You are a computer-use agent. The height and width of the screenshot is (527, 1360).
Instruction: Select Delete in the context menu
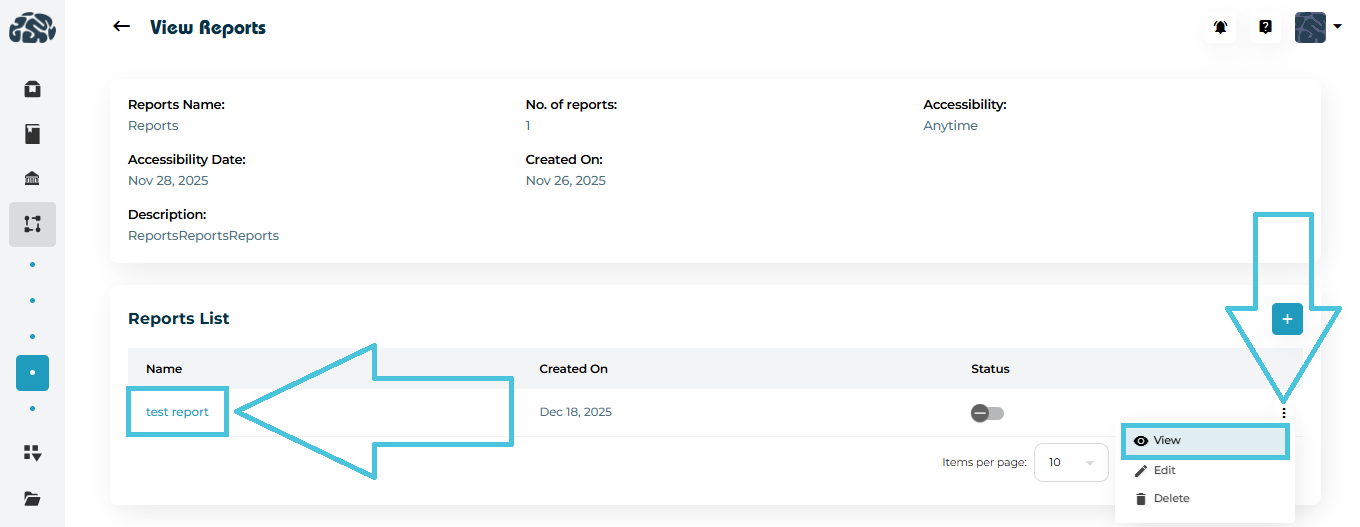(x=1170, y=498)
